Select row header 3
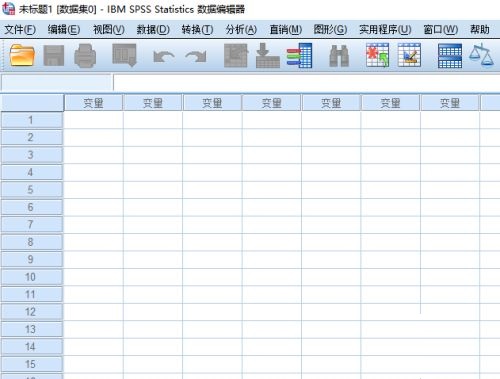Screen dimensions: 500x379 coord(32,155)
